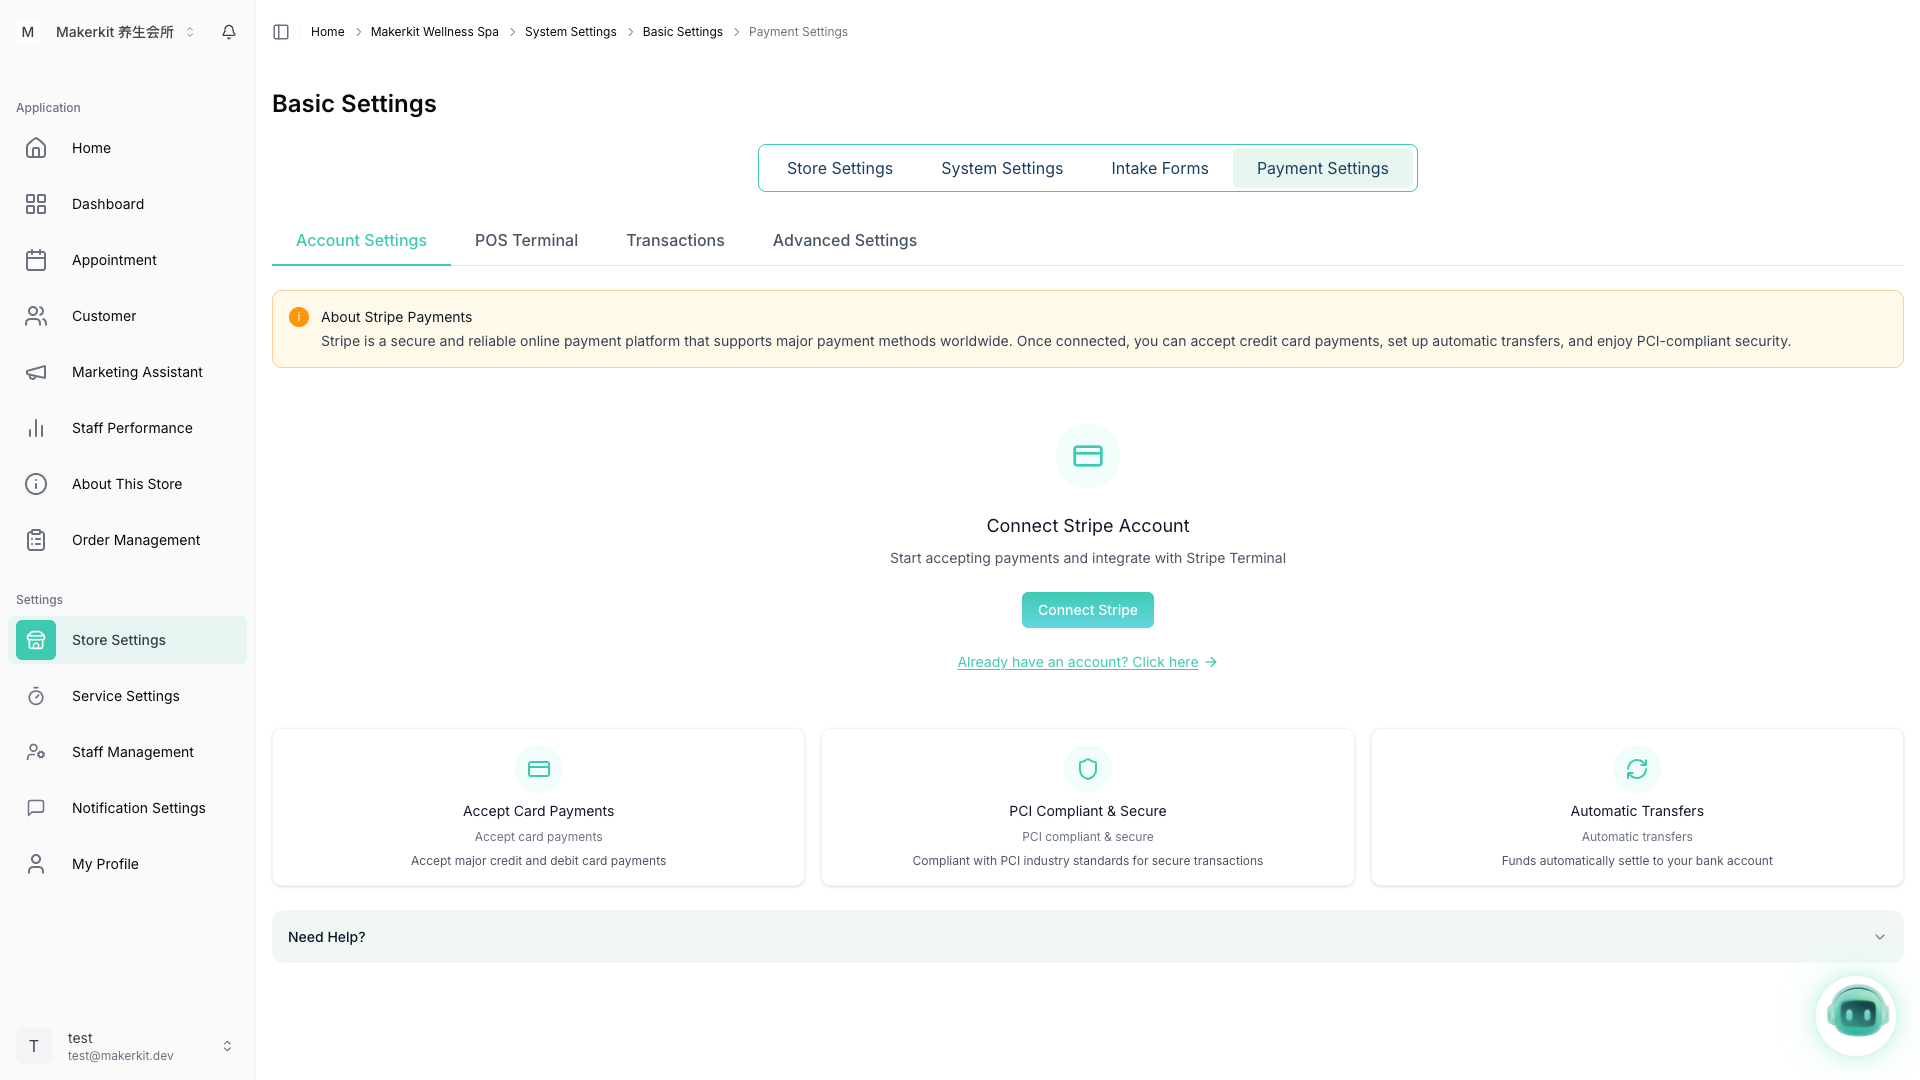The width and height of the screenshot is (1920, 1080).
Task: Open Notification Settings
Action: point(139,808)
